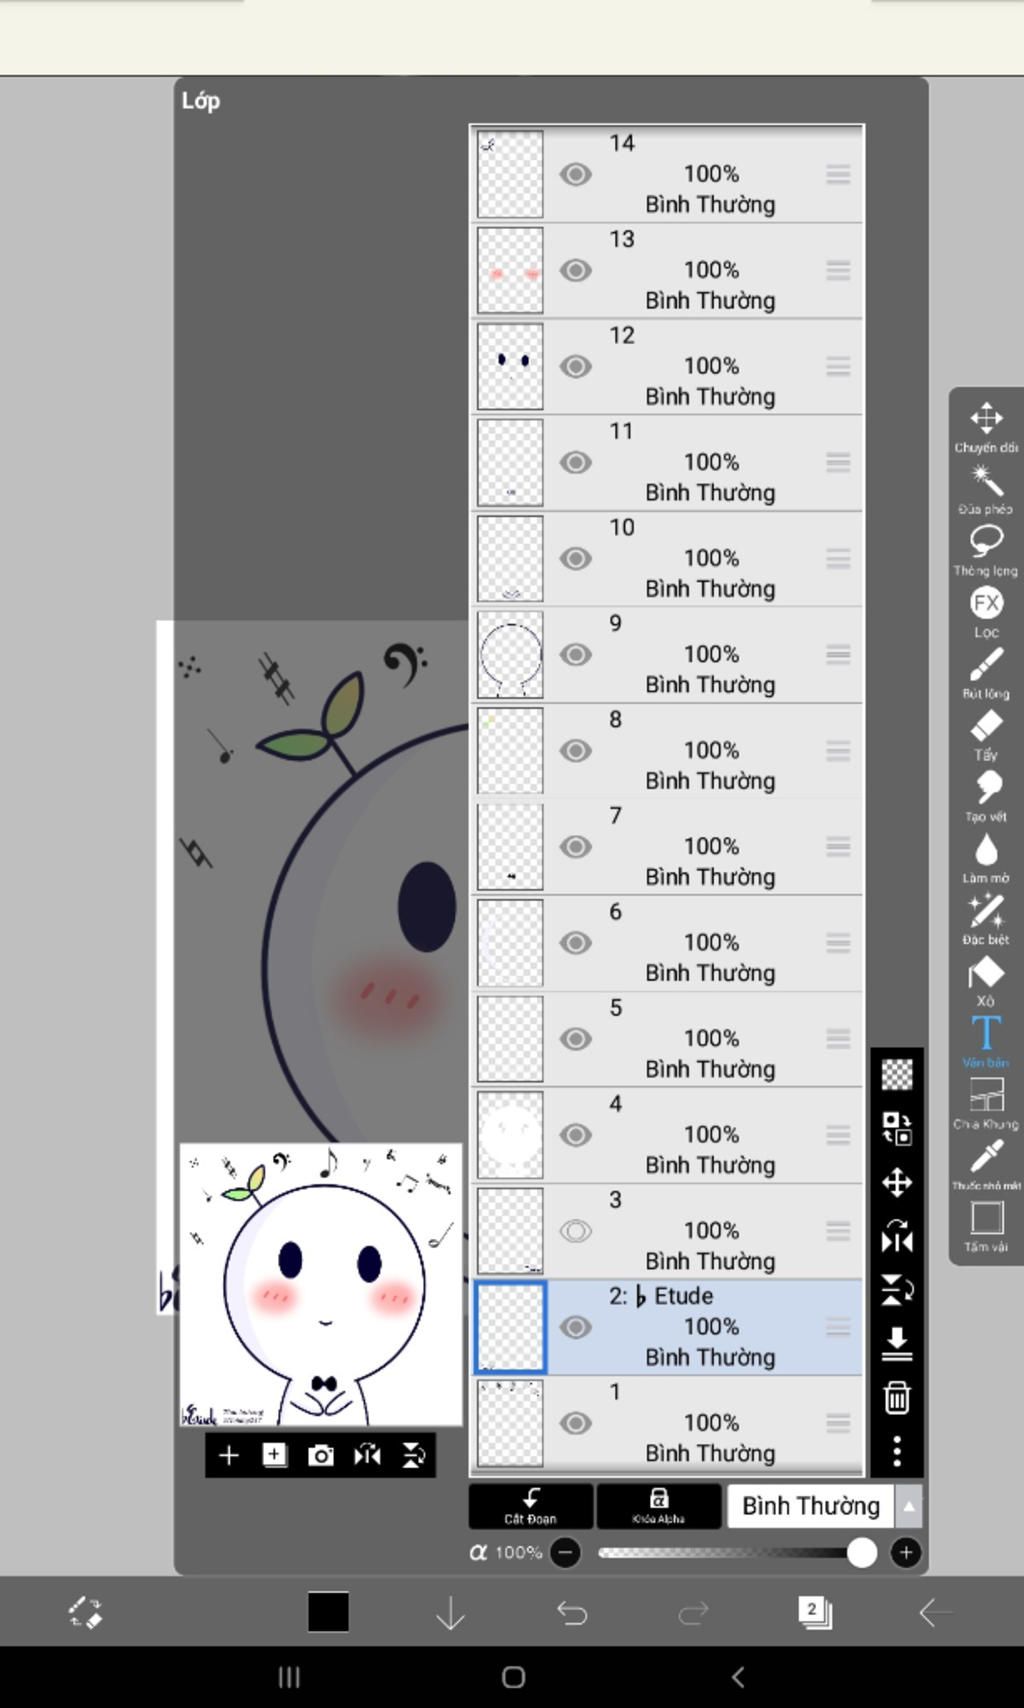1024x1708 pixels.
Task: Click layer 10 reorder handle
Action: (x=838, y=559)
